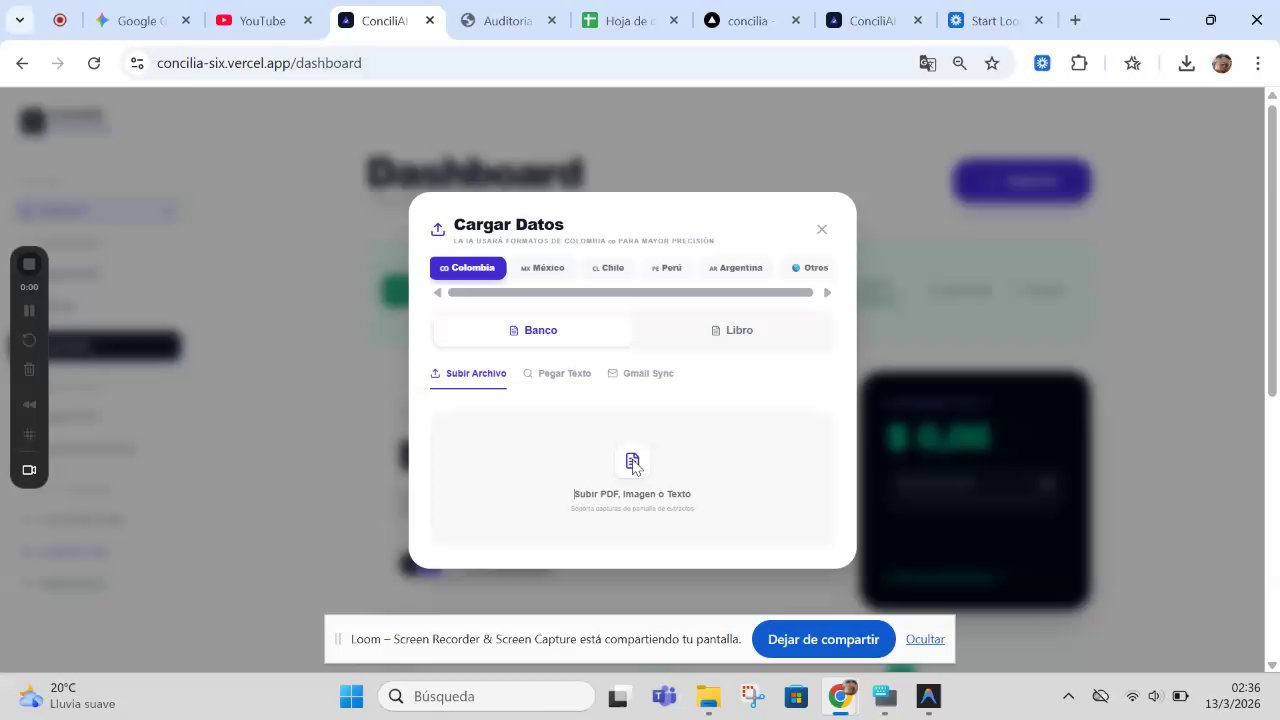Image resolution: width=1280 pixels, height=720 pixels.
Task: Open the Pegar Texto option
Action: (557, 373)
